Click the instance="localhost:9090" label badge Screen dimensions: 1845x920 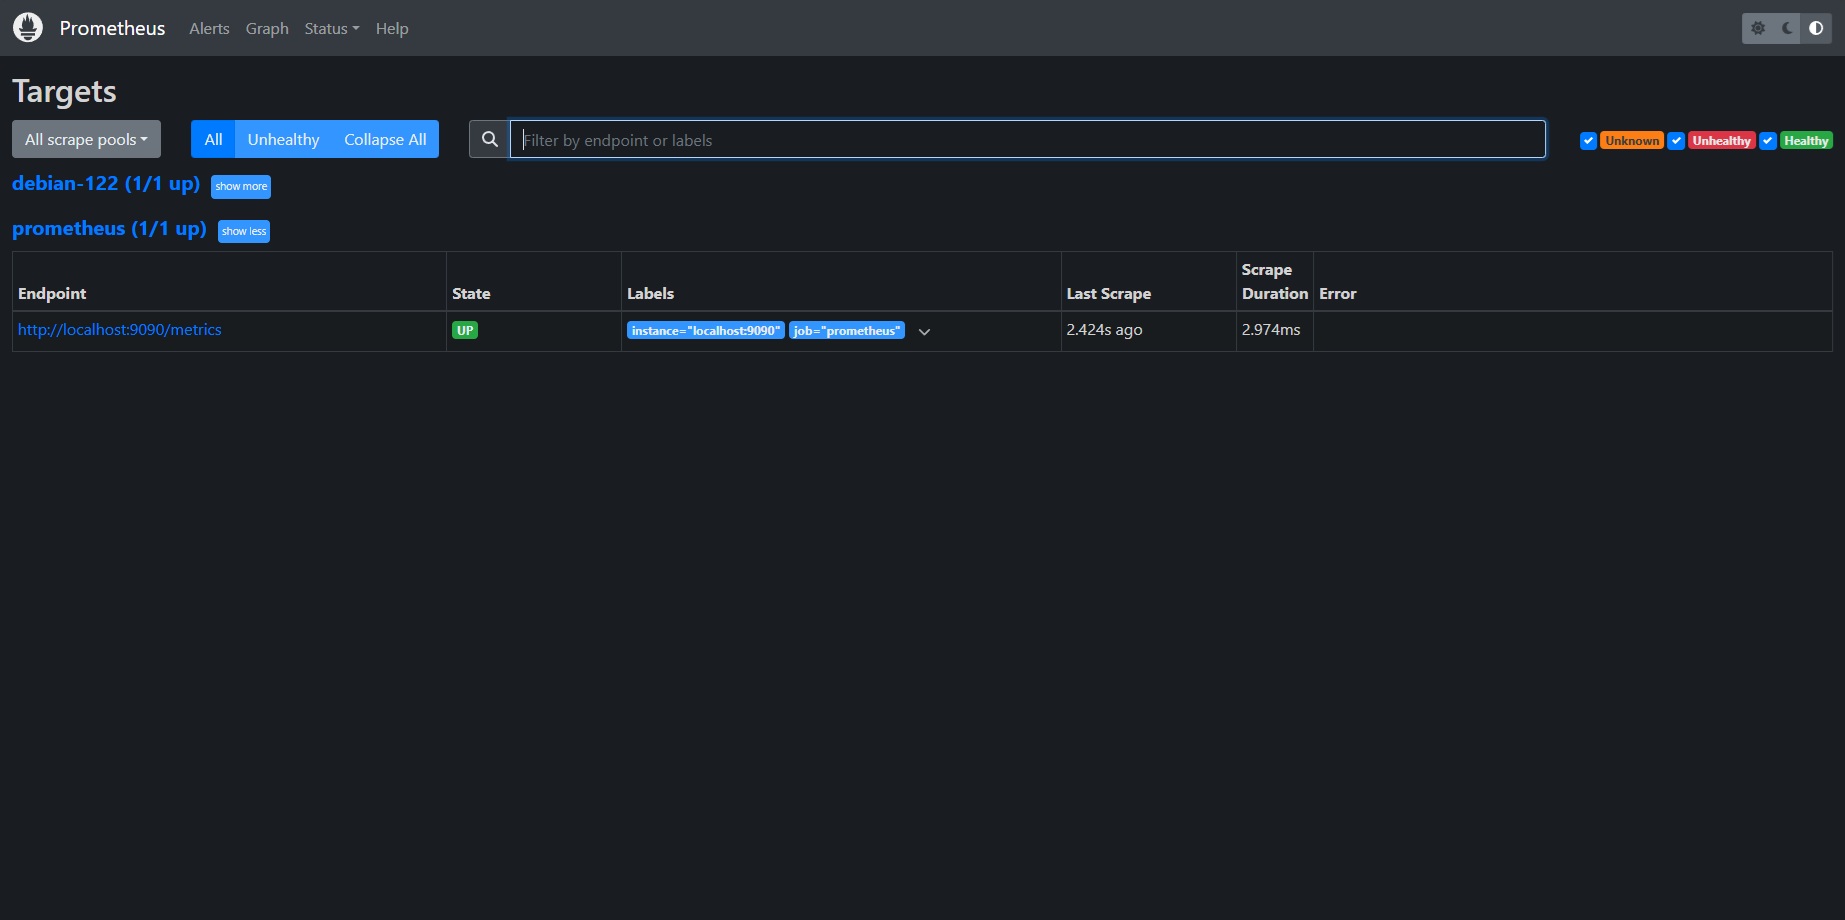706,331
